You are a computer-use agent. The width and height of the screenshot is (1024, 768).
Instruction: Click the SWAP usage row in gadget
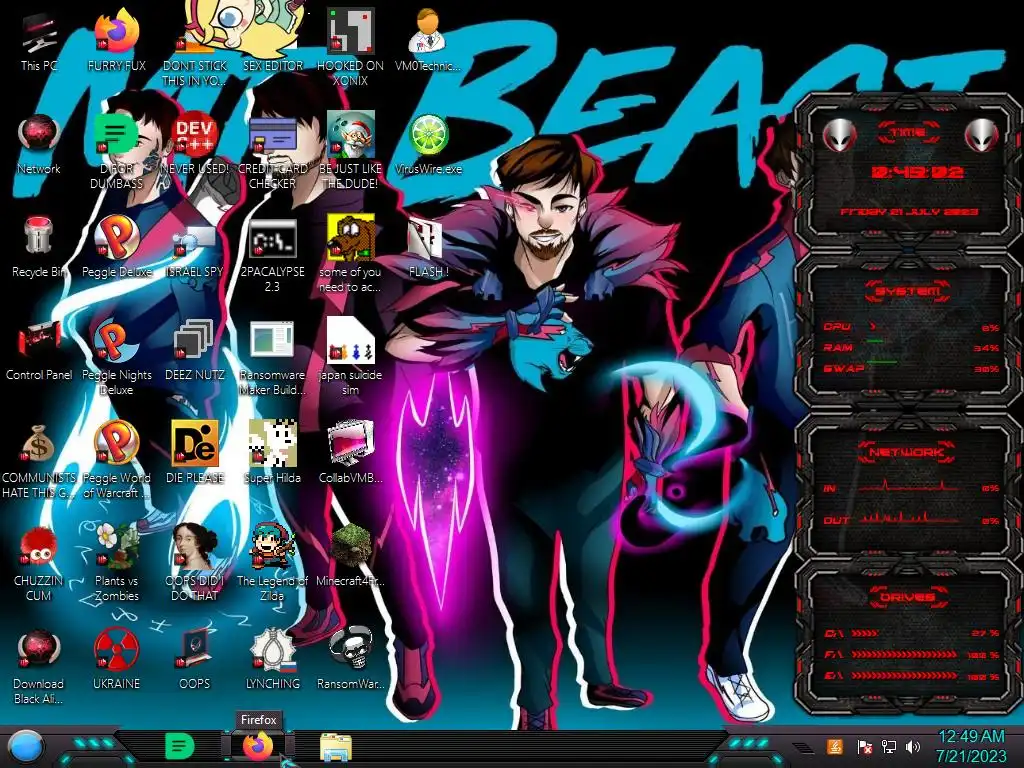912,368
